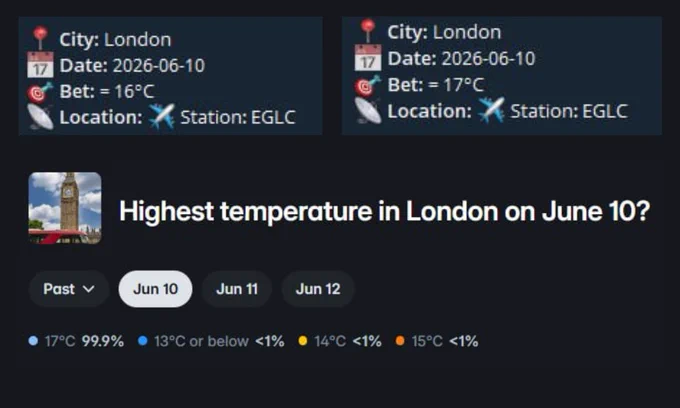Click the airplane icon in right card
Screen dimensions: 680x408
[491, 110]
